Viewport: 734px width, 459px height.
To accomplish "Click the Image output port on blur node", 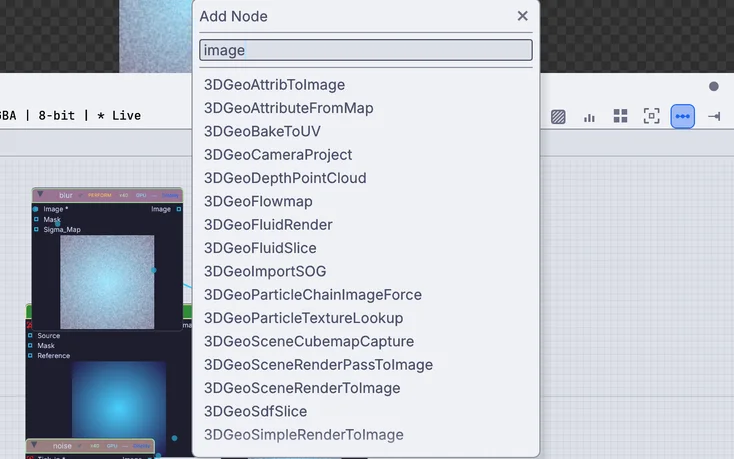I will click(x=179, y=209).
